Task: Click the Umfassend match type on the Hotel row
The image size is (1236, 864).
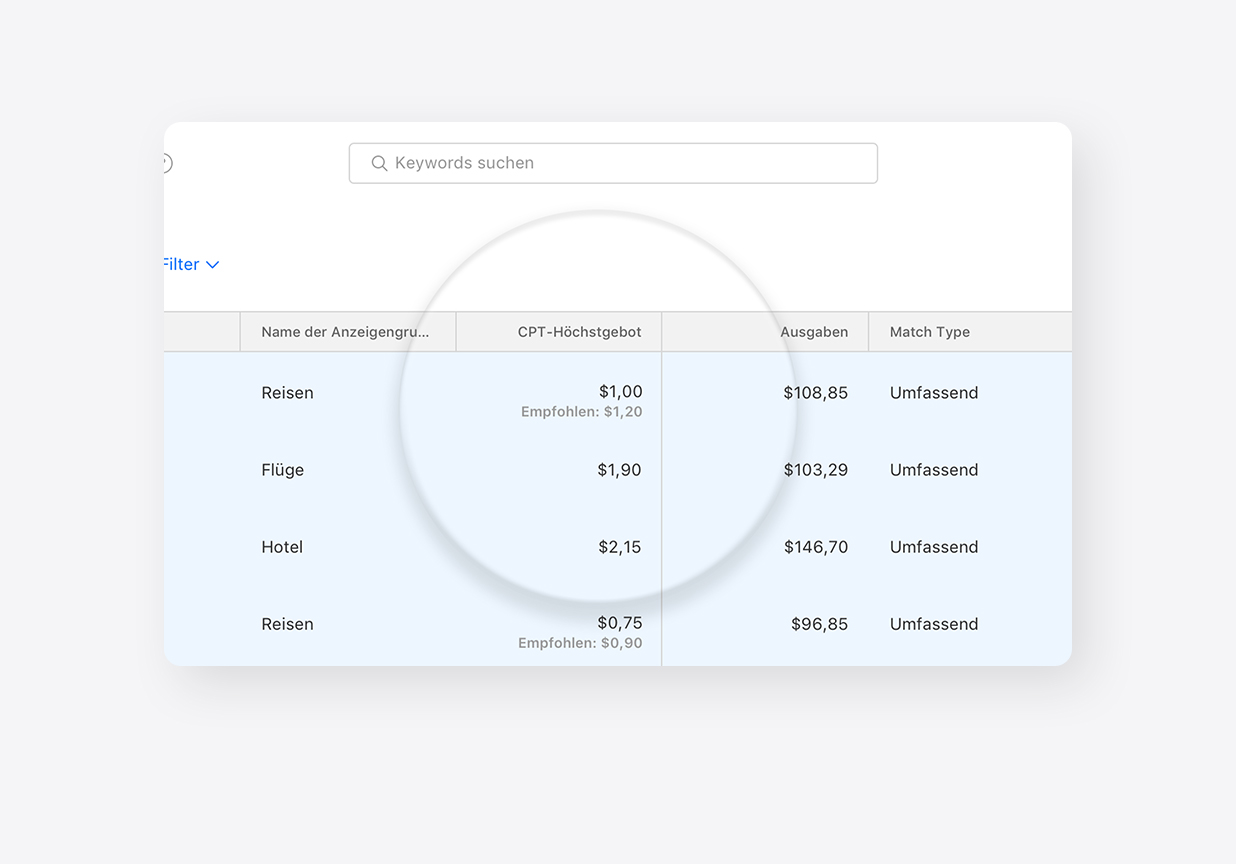Action: [933, 547]
